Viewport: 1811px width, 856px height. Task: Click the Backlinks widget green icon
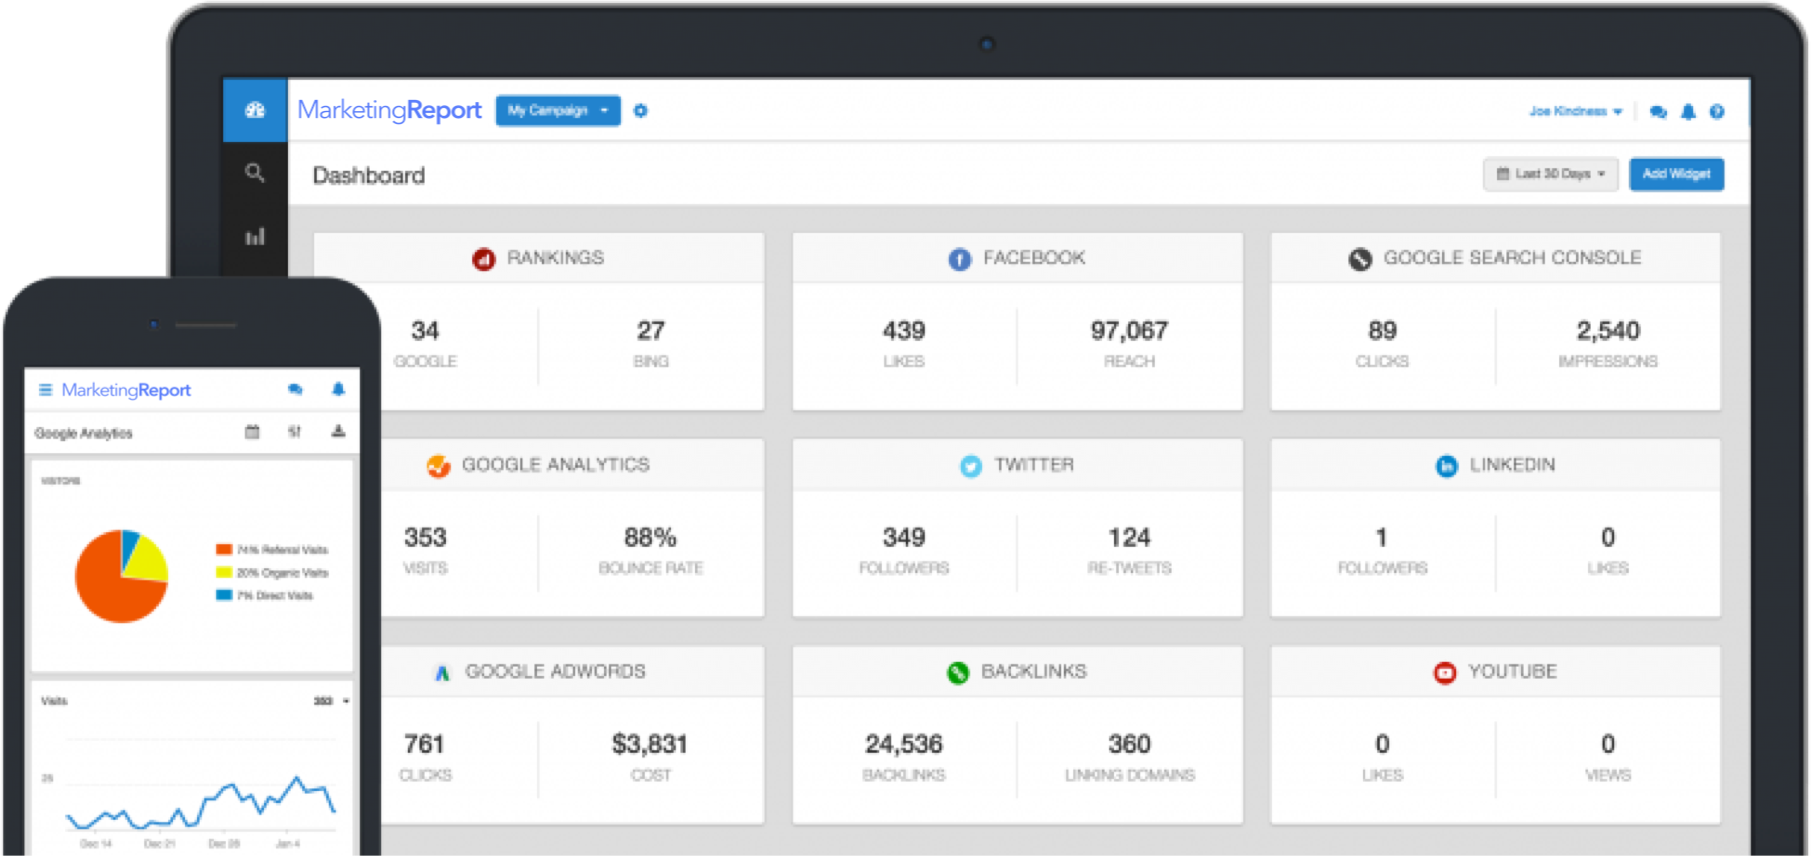[x=958, y=673]
